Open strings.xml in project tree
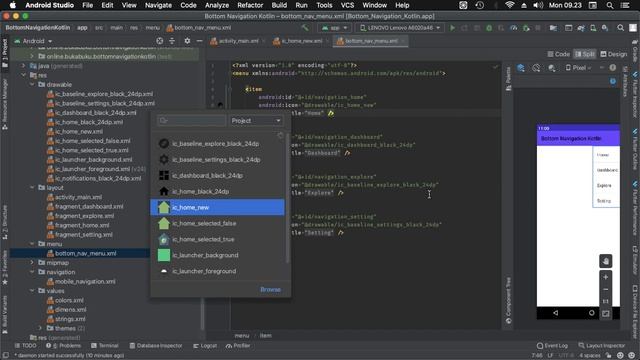The width and height of the screenshot is (640, 360). tap(66, 319)
